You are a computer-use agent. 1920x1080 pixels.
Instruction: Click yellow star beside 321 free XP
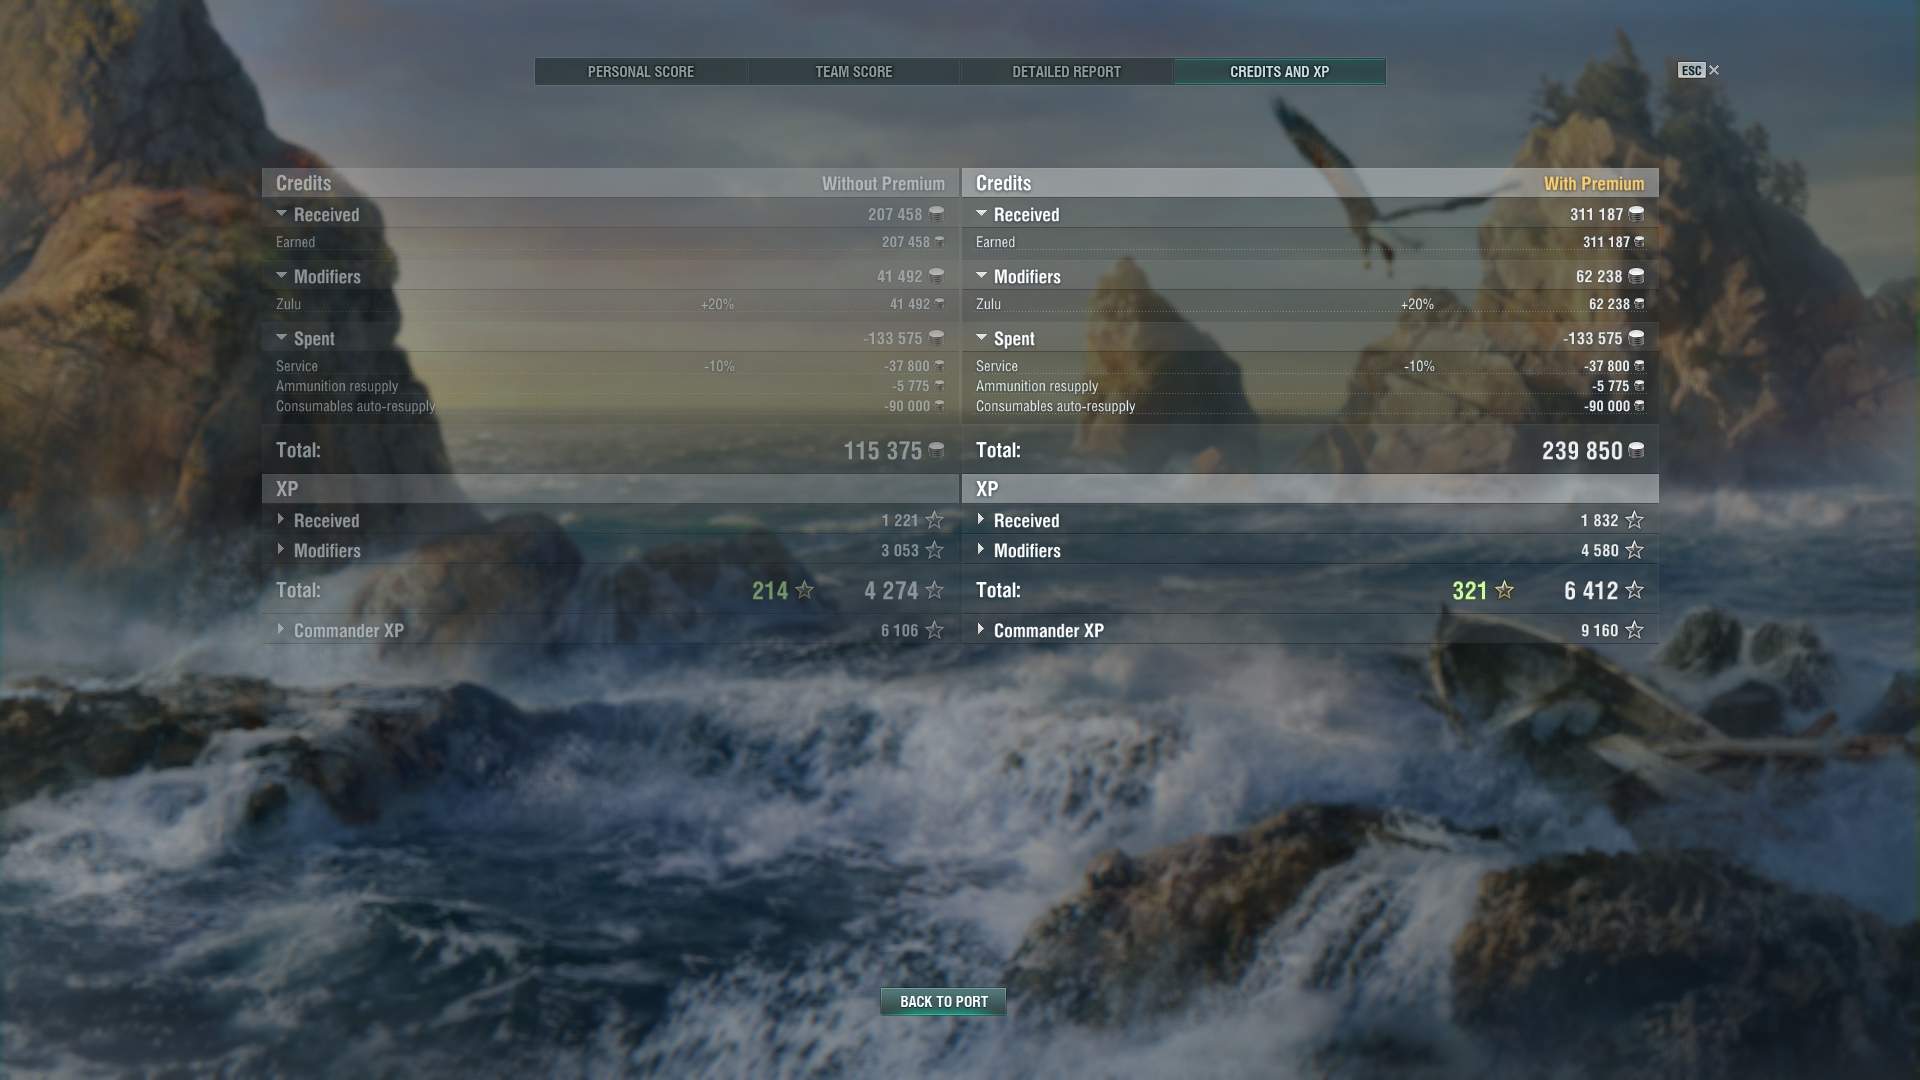(x=1504, y=590)
